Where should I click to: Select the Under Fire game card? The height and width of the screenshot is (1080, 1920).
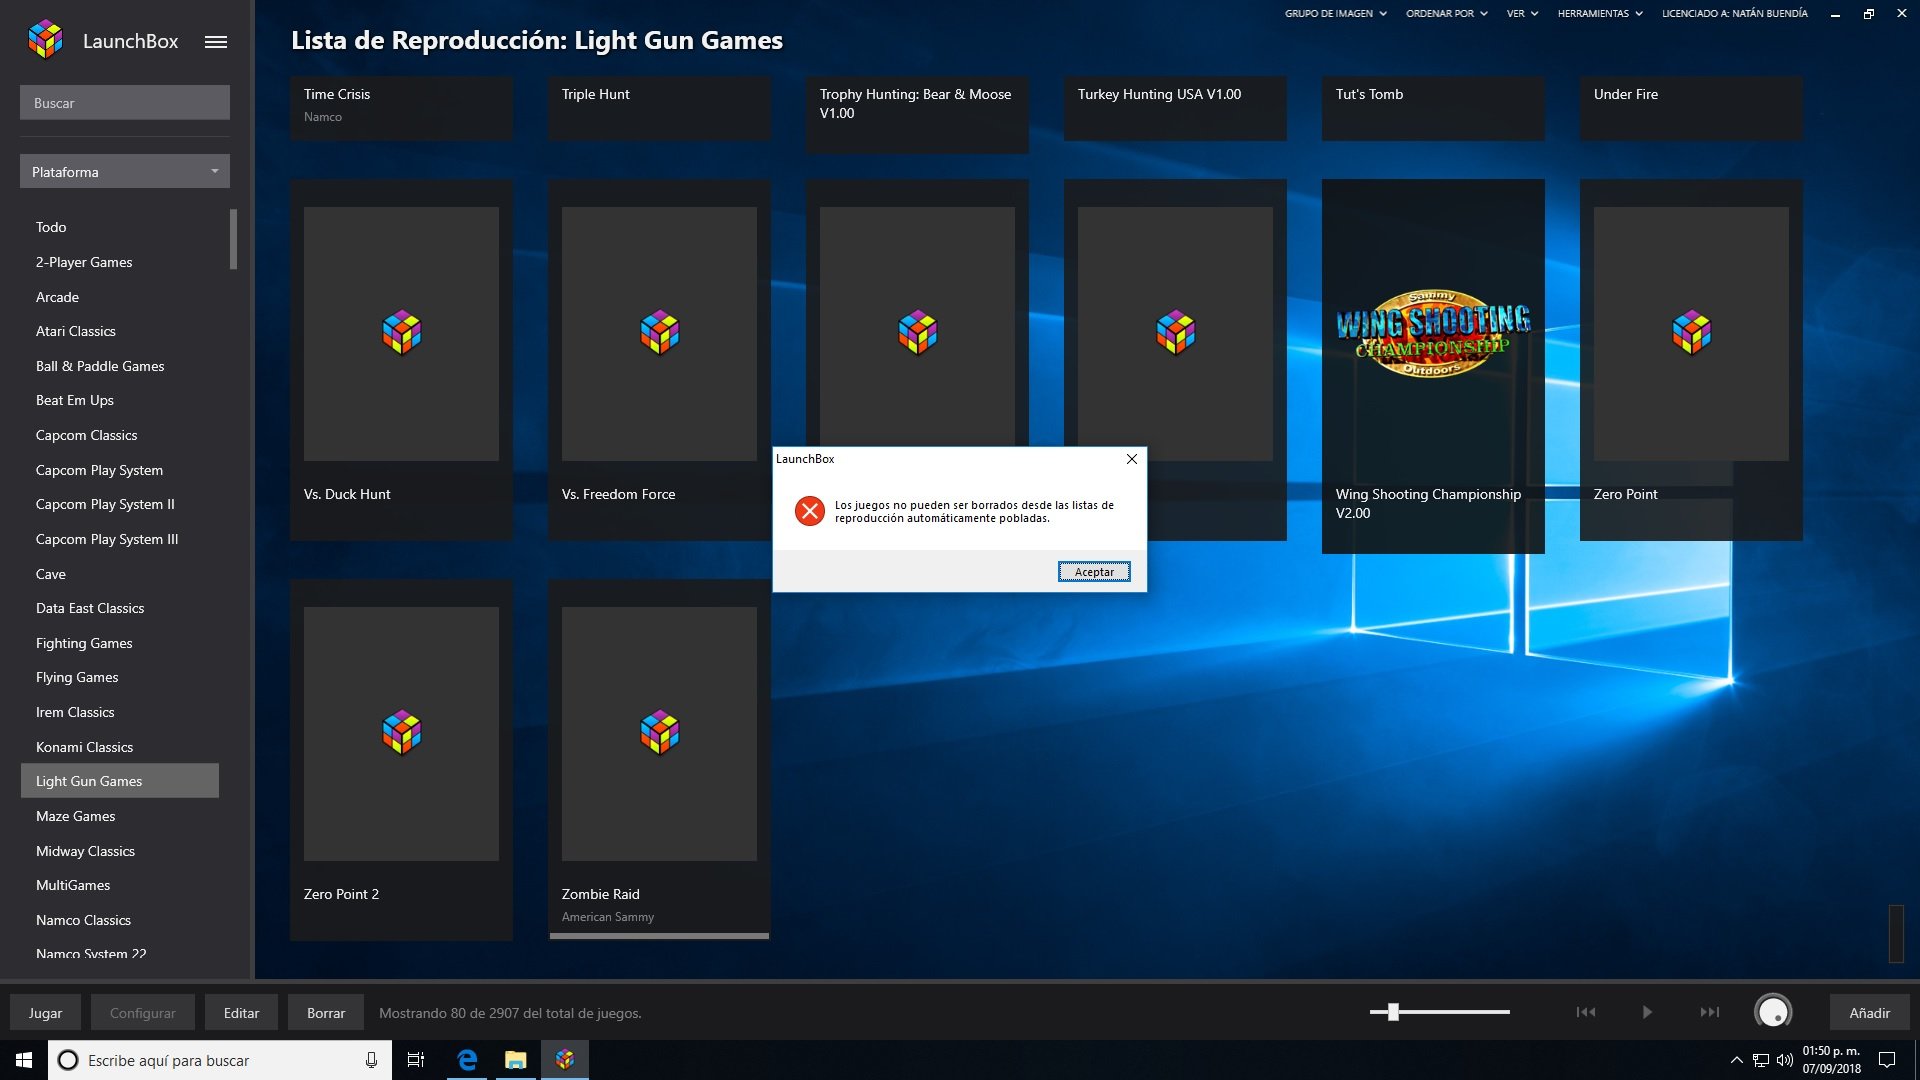pos(1691,108)
